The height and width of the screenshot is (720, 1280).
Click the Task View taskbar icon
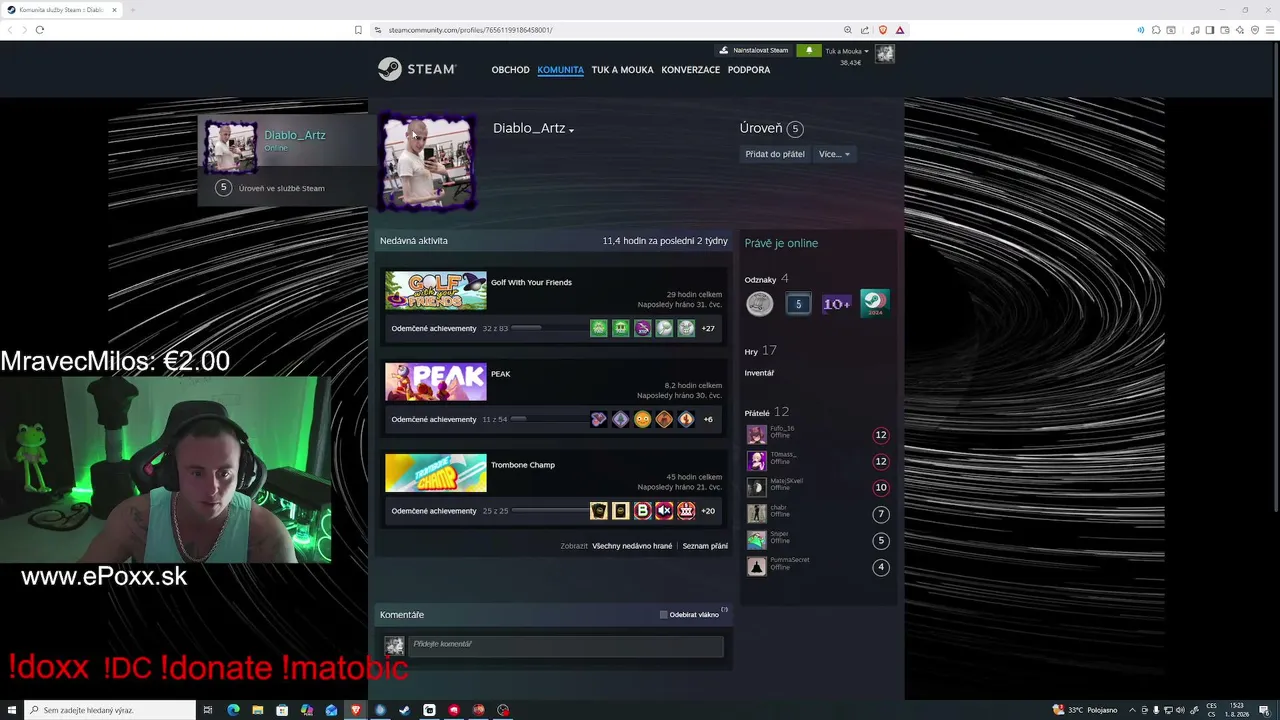[x=208, y=710]
